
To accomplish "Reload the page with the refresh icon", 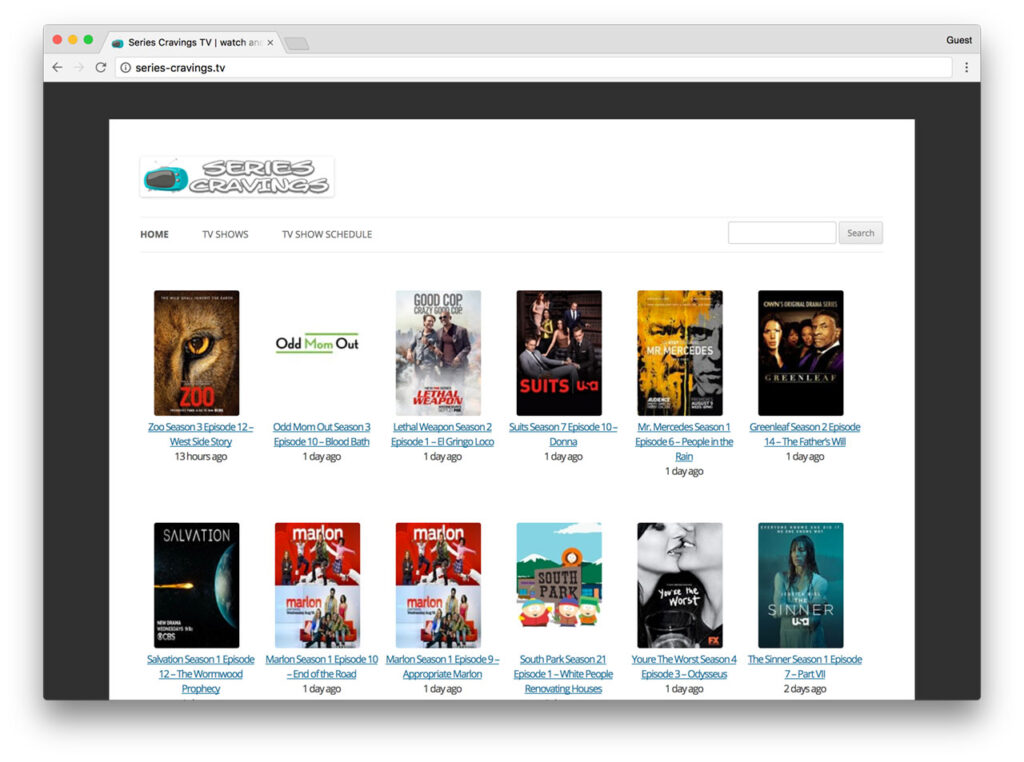I will pos(101,67).
